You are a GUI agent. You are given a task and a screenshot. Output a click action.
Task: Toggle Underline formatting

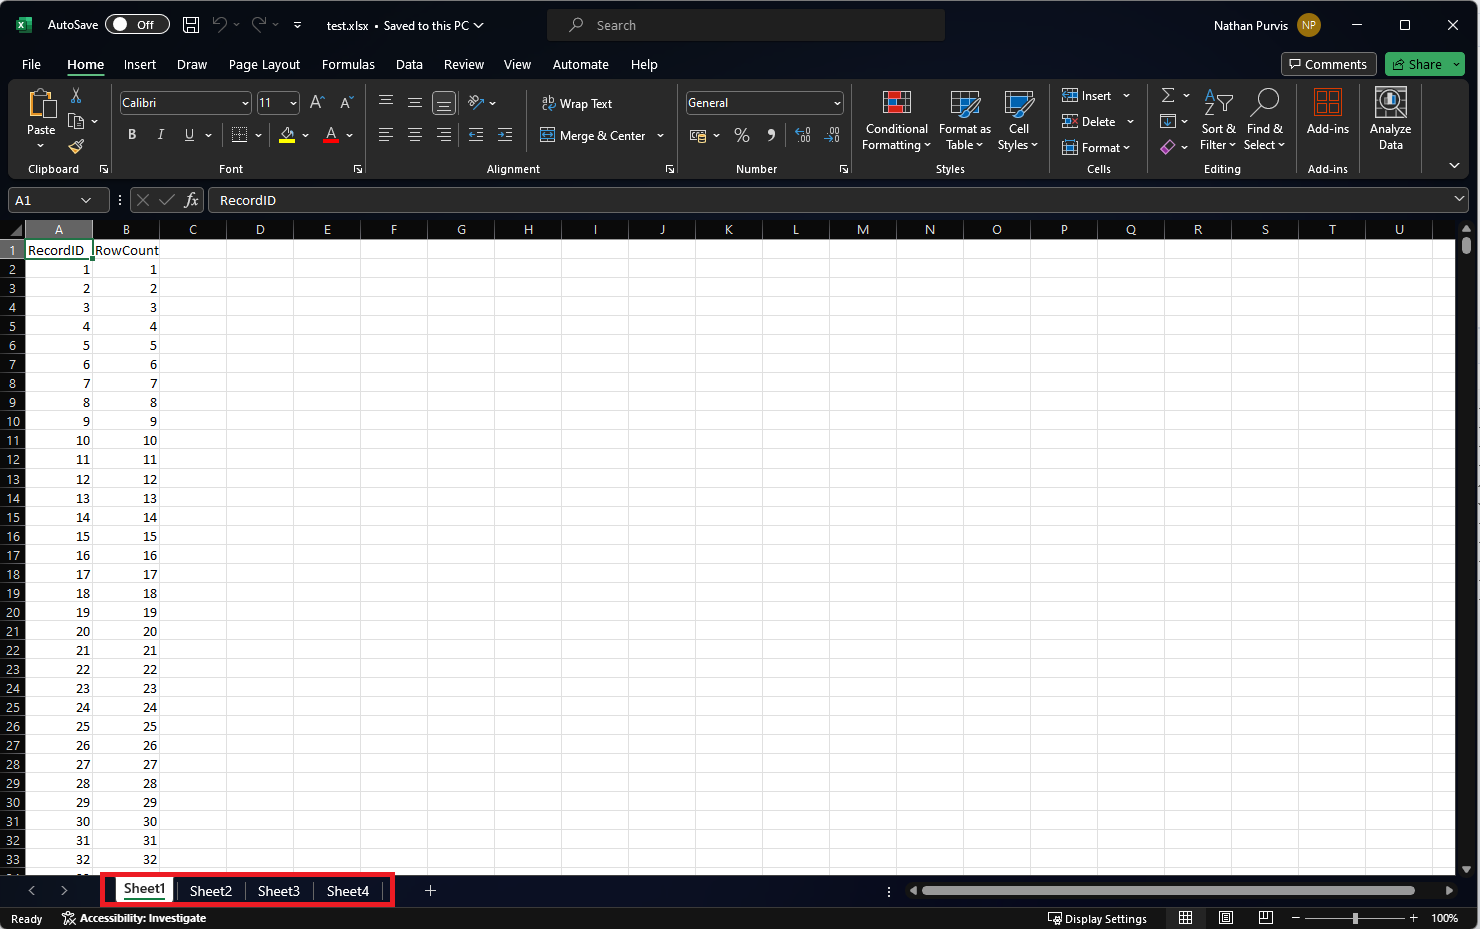pos(188,134)
